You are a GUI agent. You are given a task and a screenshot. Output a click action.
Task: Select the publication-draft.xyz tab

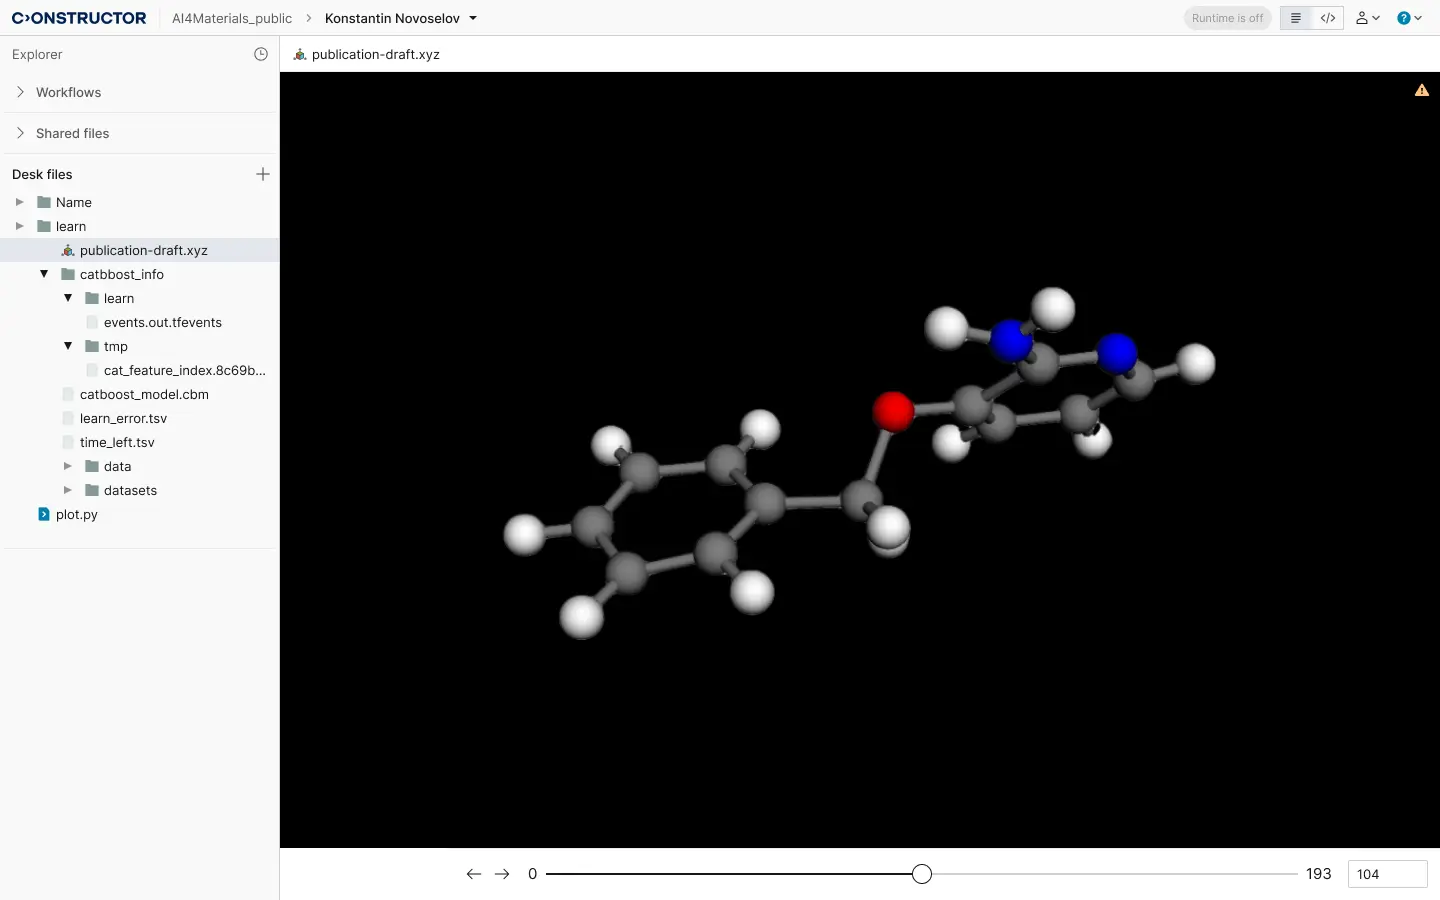click(367, 55)
